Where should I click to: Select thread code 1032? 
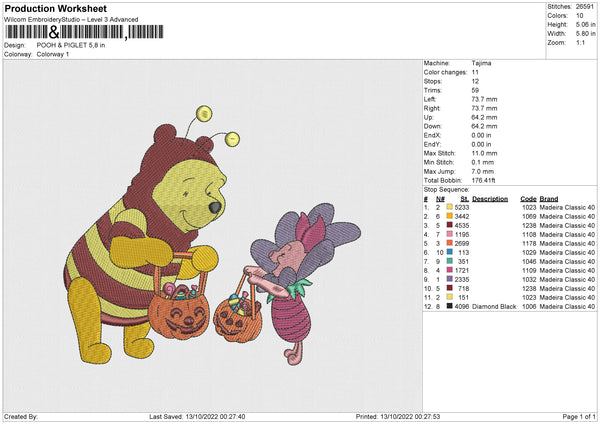coord(529,279)
